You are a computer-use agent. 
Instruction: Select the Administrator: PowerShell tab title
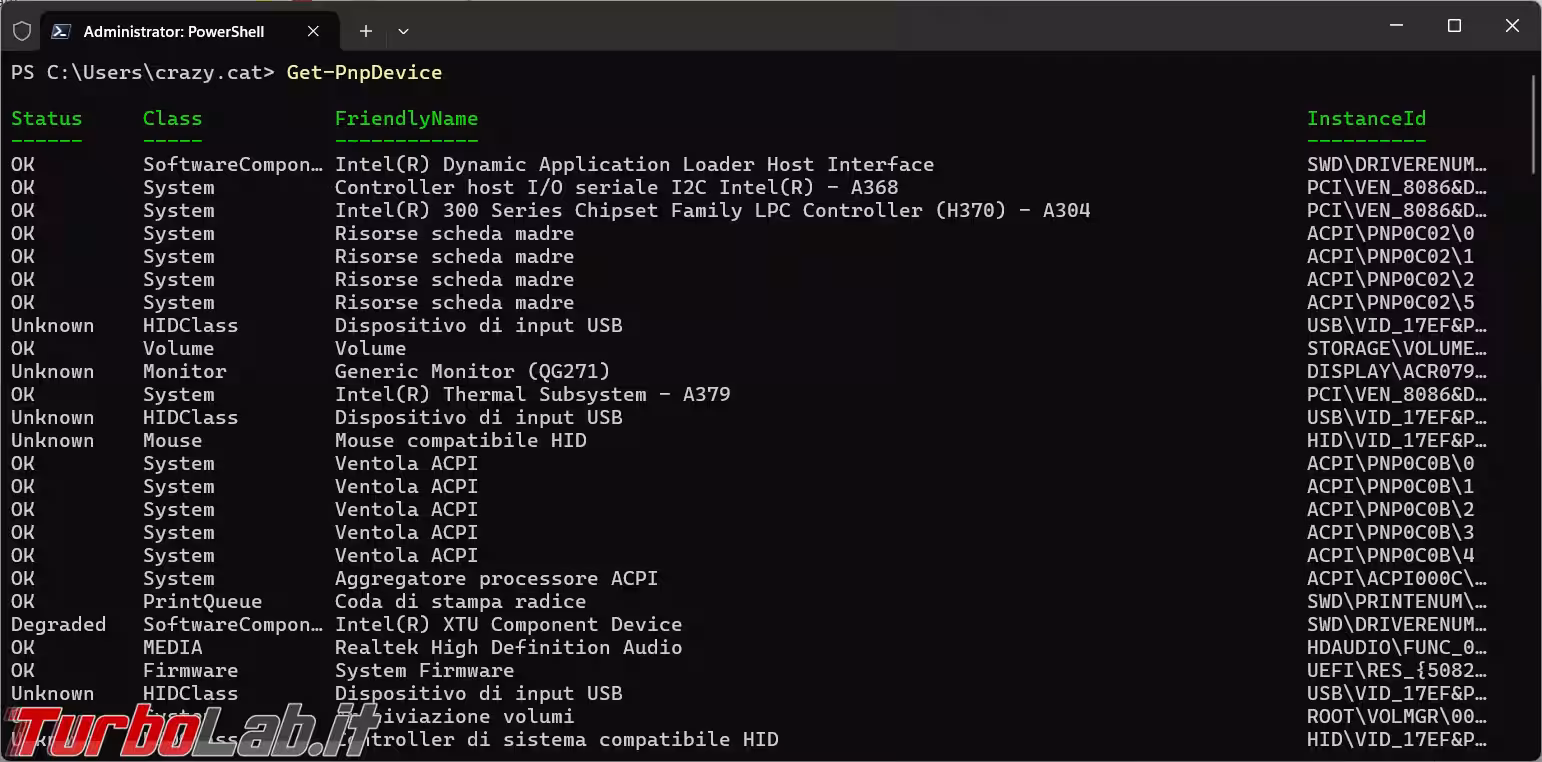click(174, 31)
